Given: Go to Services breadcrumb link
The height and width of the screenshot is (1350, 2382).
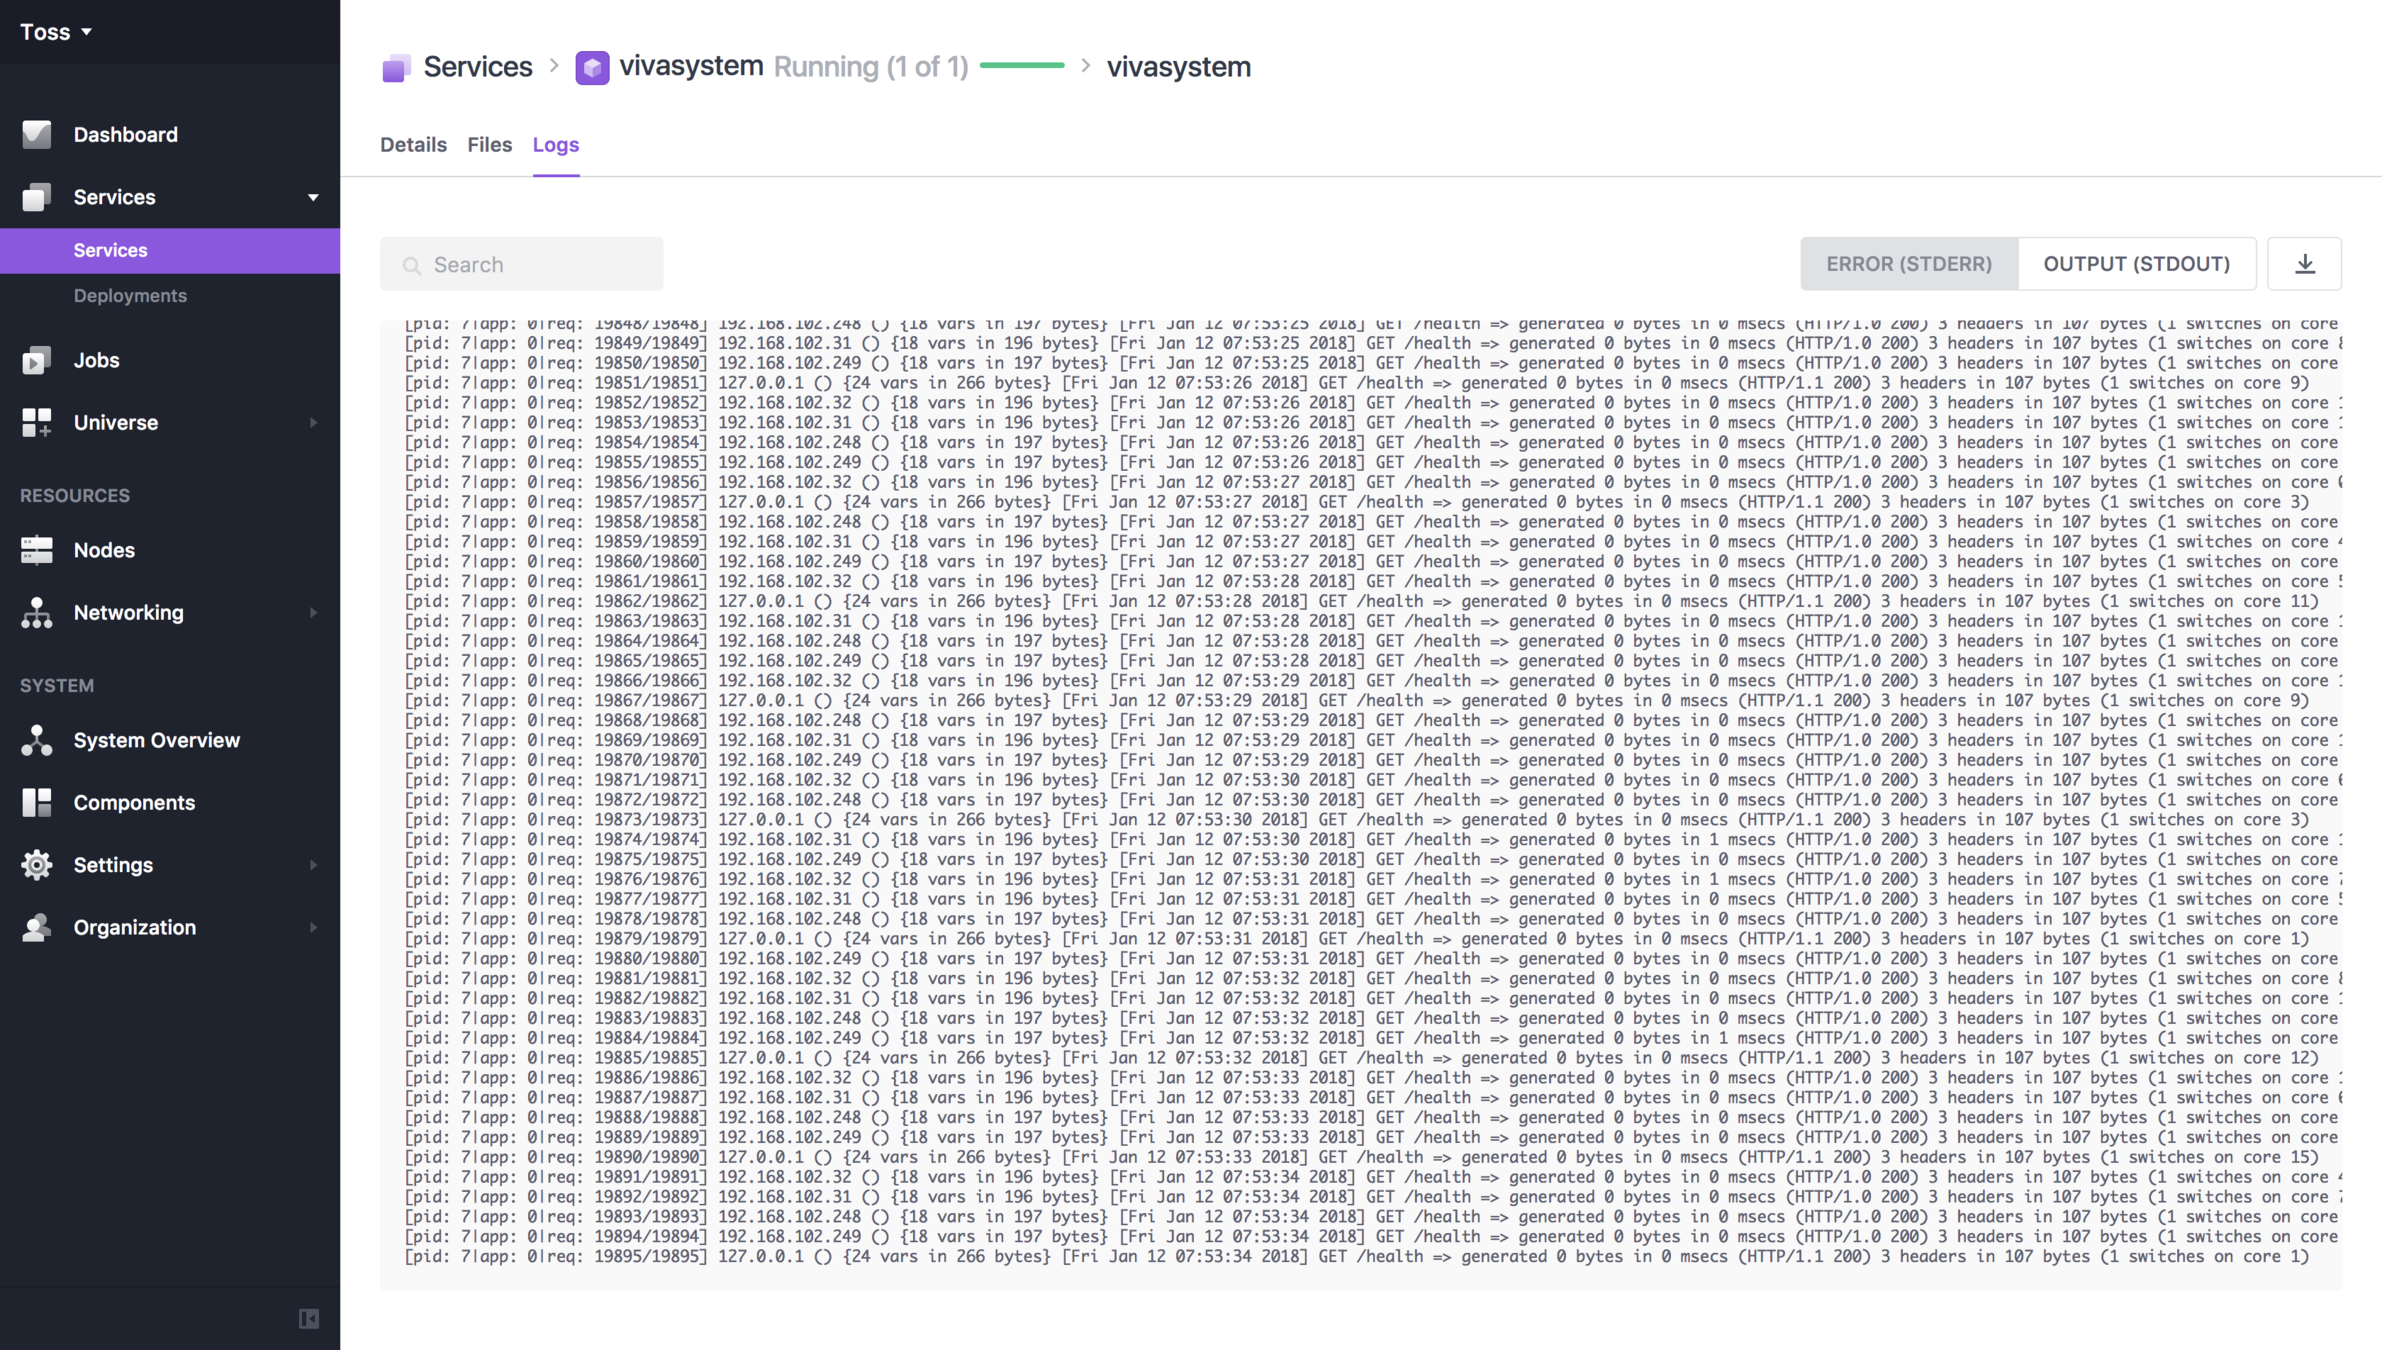Looking at the screenshot, I should click(x=477, y=67).
